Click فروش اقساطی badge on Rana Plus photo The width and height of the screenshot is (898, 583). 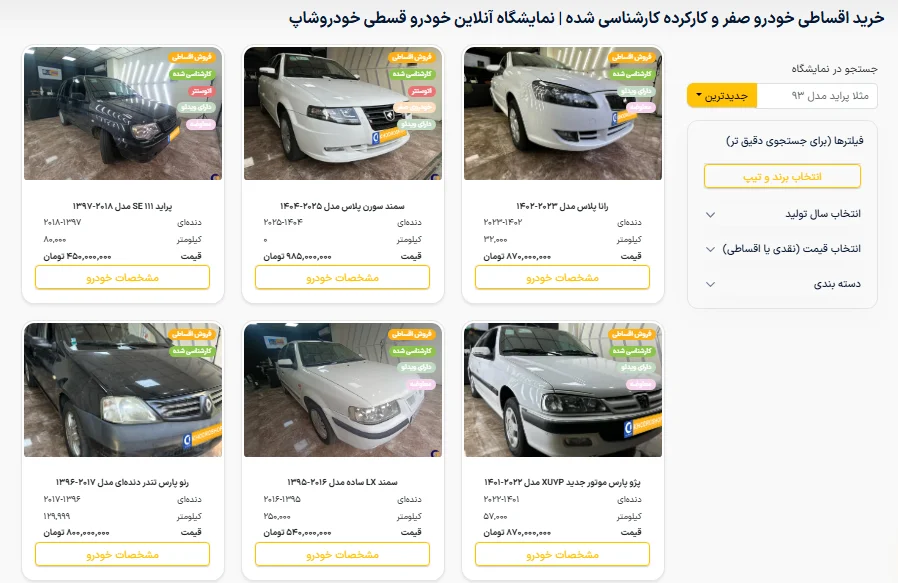pyautogui.click(x=632, y=57)
